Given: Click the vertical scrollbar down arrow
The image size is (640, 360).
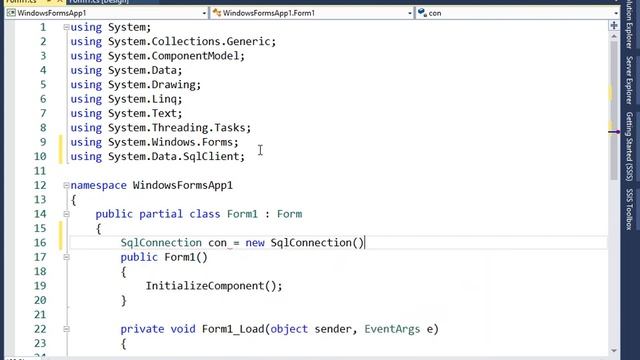Looking at the screenshot, I should tap(614, 350).
